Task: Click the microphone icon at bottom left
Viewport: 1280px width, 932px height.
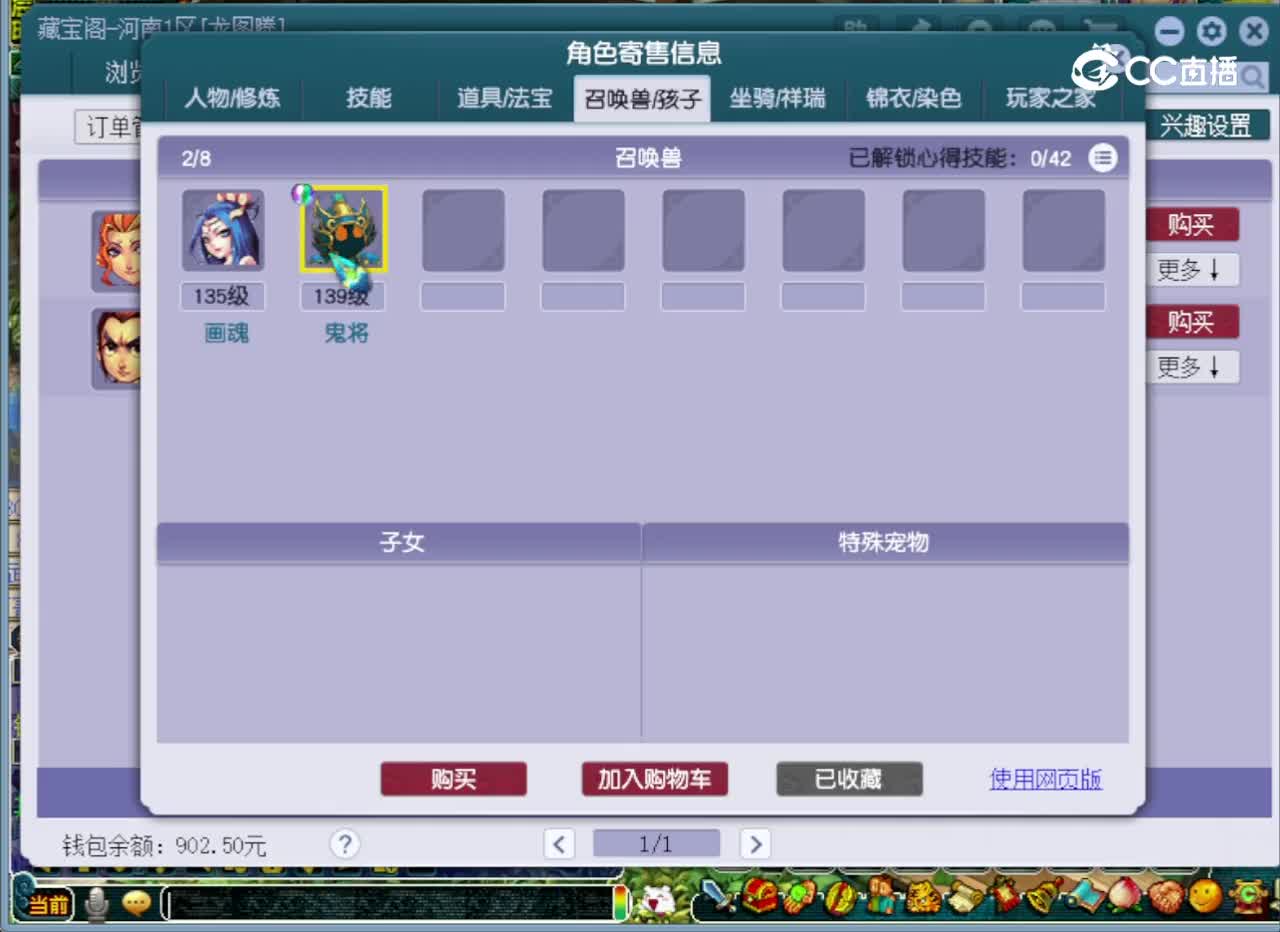Action: click(96, 903)
